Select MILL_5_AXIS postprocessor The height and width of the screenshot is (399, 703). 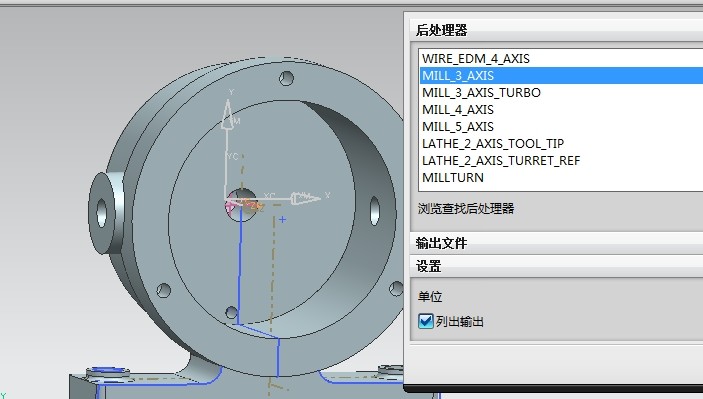561,126
